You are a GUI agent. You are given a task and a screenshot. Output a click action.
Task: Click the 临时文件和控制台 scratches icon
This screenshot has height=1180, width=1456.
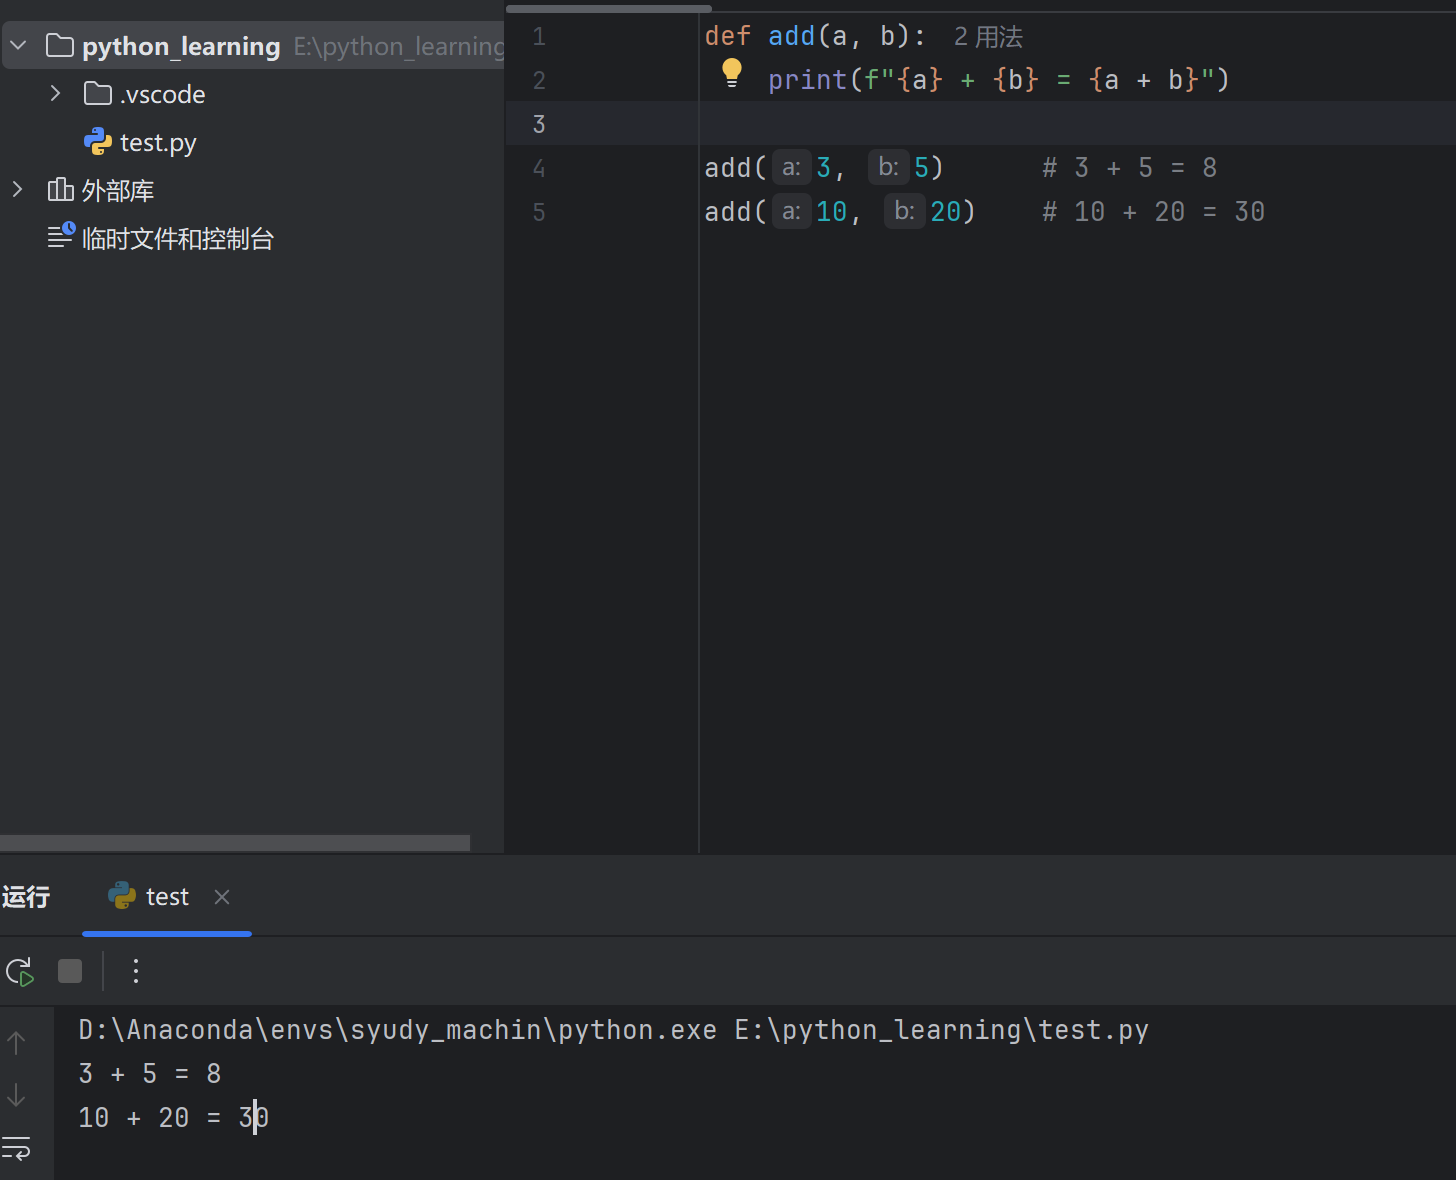[x=61, y=236]
